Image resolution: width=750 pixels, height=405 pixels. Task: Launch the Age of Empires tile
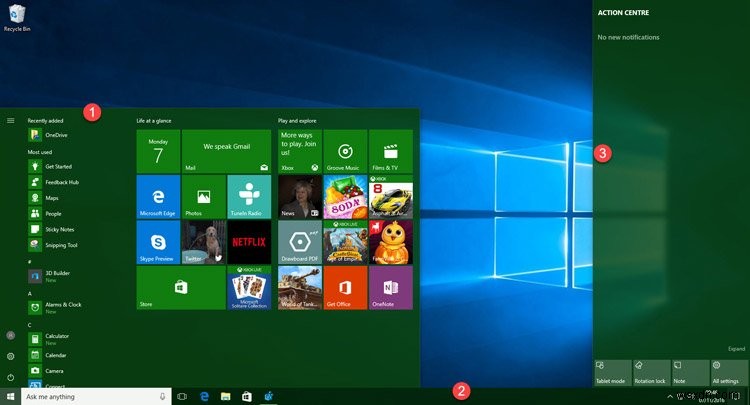coord(345,242)
